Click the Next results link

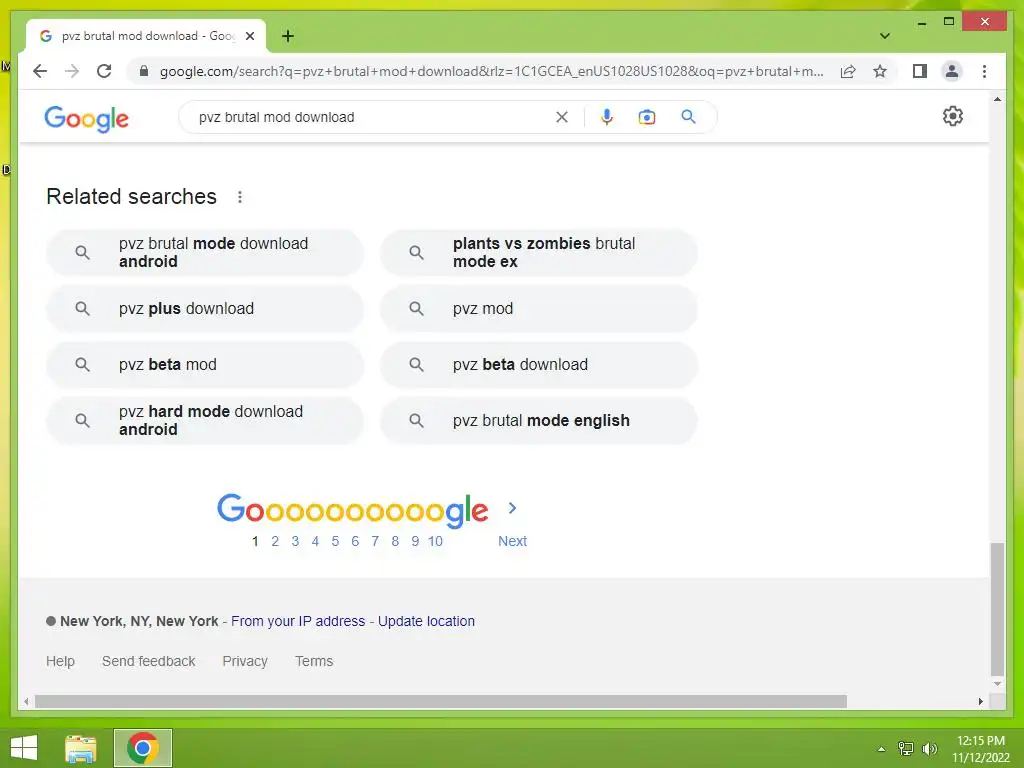coord(512,541)
